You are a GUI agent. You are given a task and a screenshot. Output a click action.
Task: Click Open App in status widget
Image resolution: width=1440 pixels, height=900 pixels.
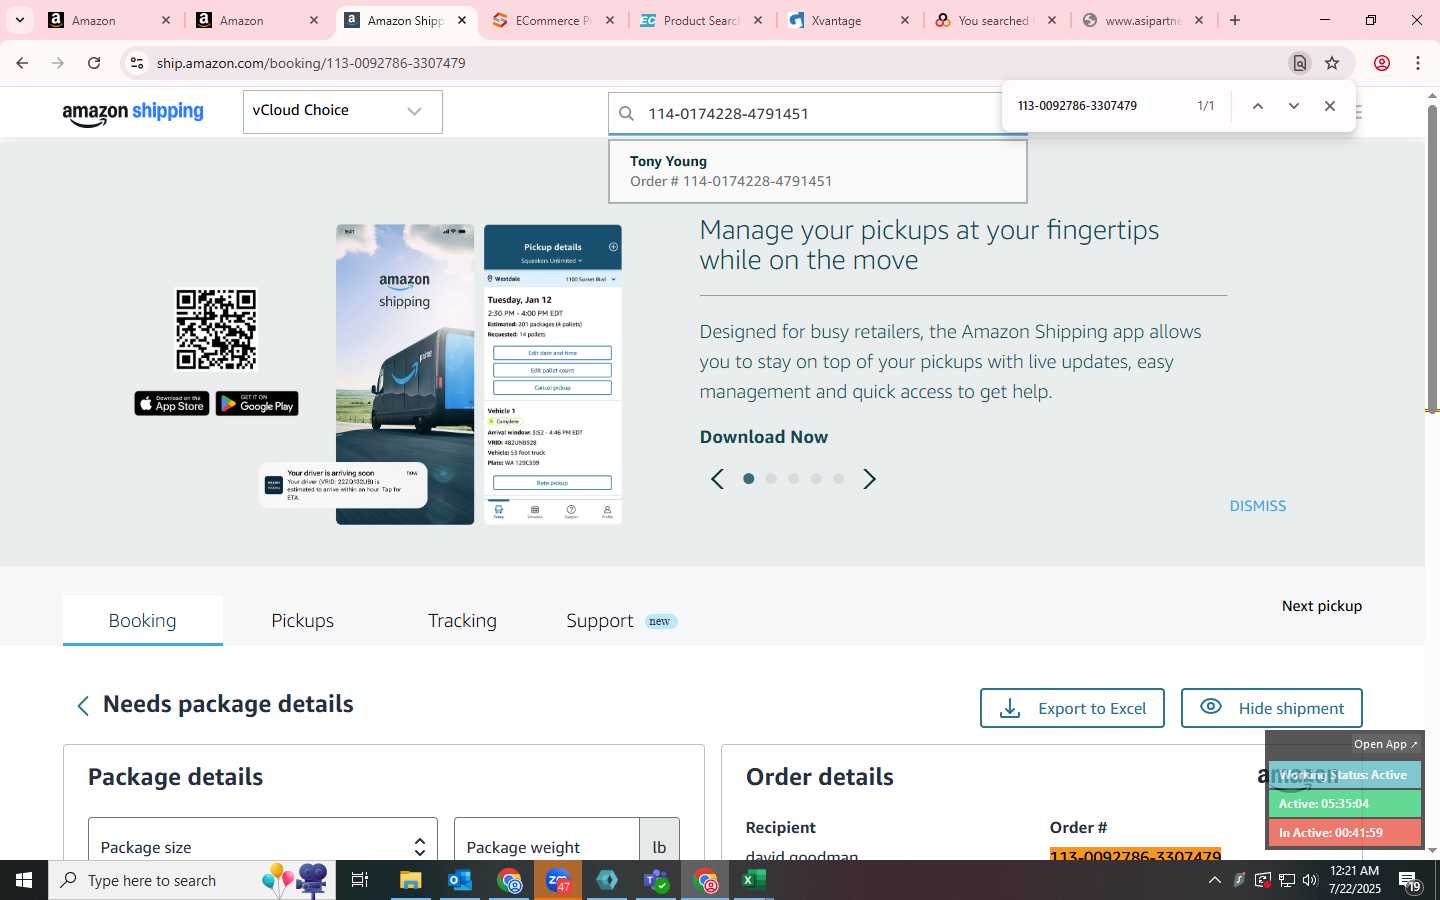(1385, 744)
